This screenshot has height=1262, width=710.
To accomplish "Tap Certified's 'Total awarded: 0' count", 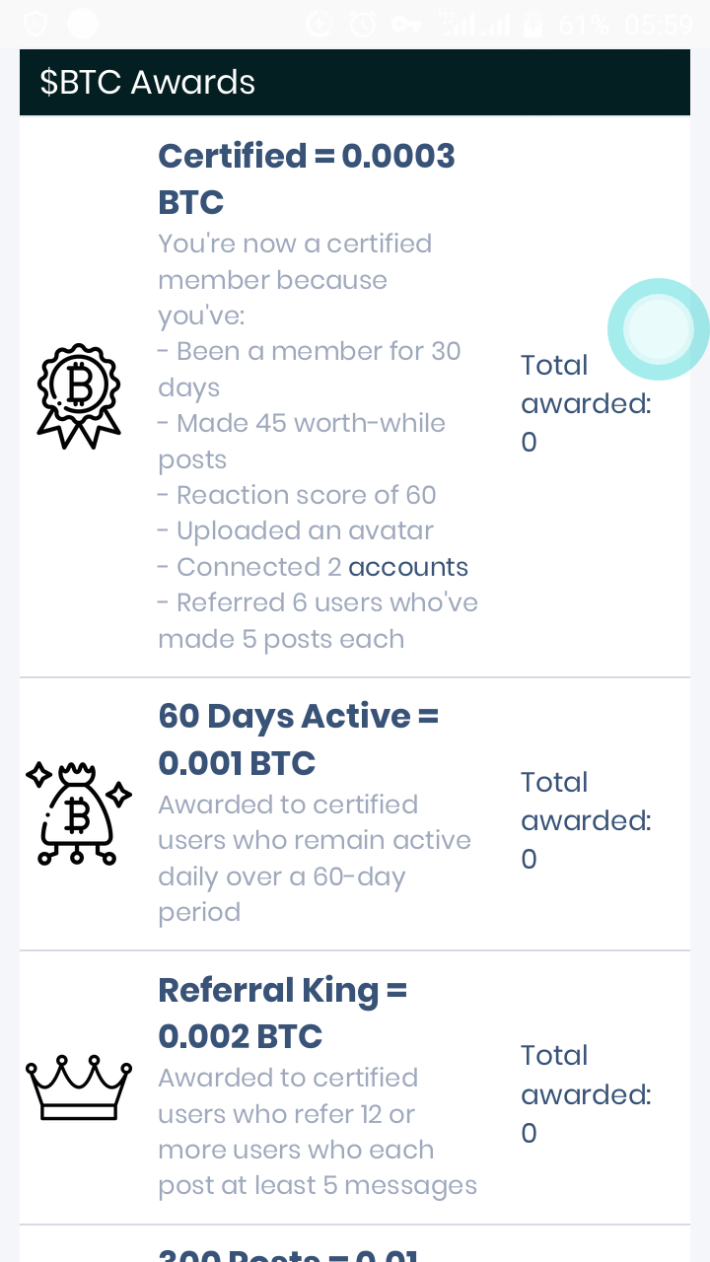I will [586, 403].
